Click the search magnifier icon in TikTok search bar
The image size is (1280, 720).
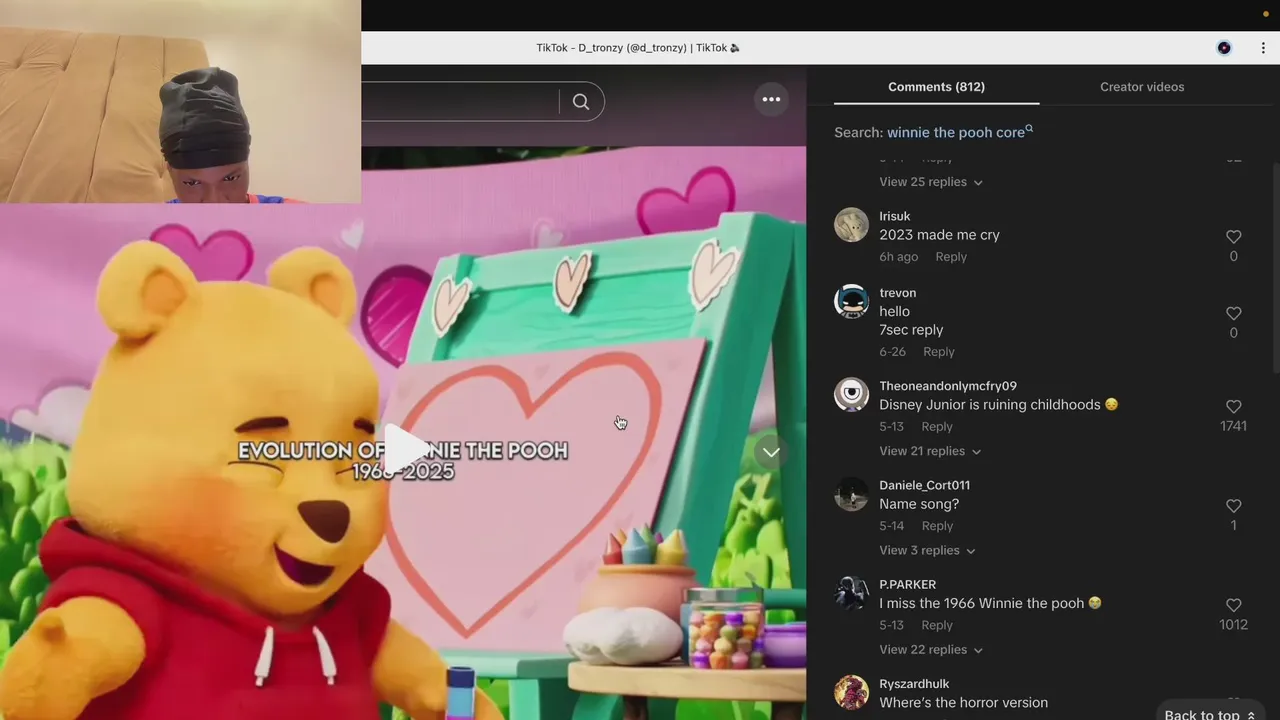(x=581, y=102)
